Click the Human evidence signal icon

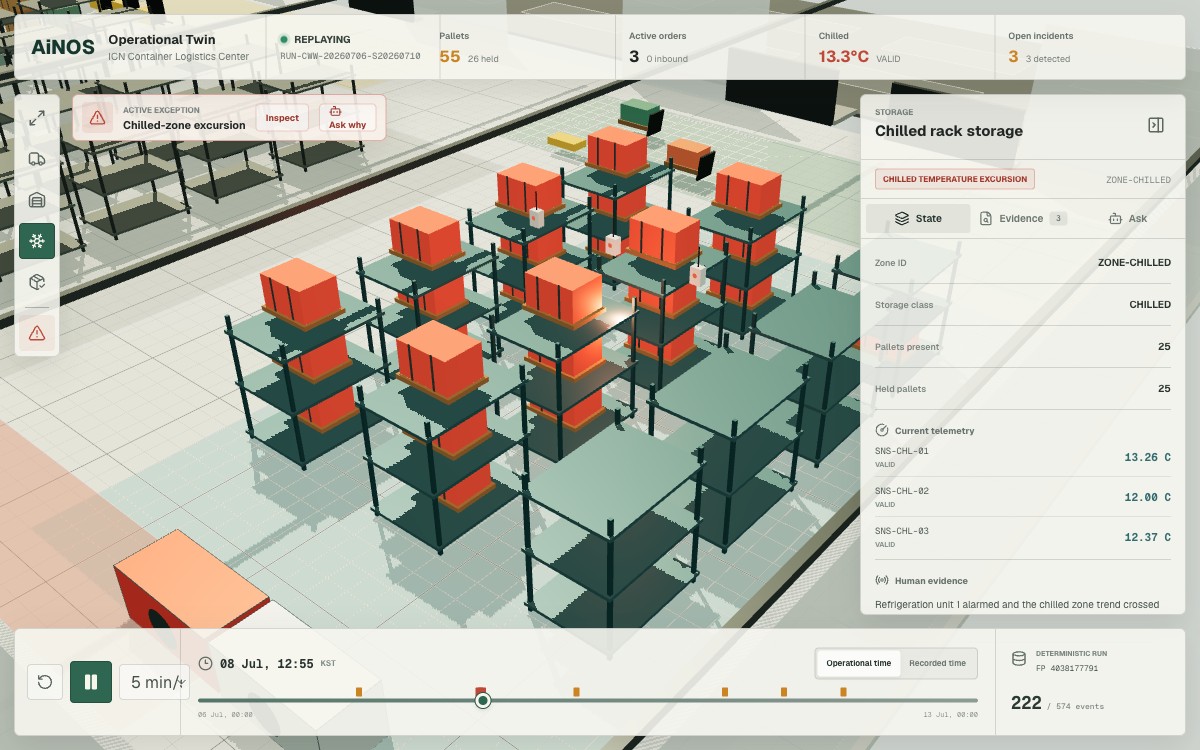tap(882, 580)
